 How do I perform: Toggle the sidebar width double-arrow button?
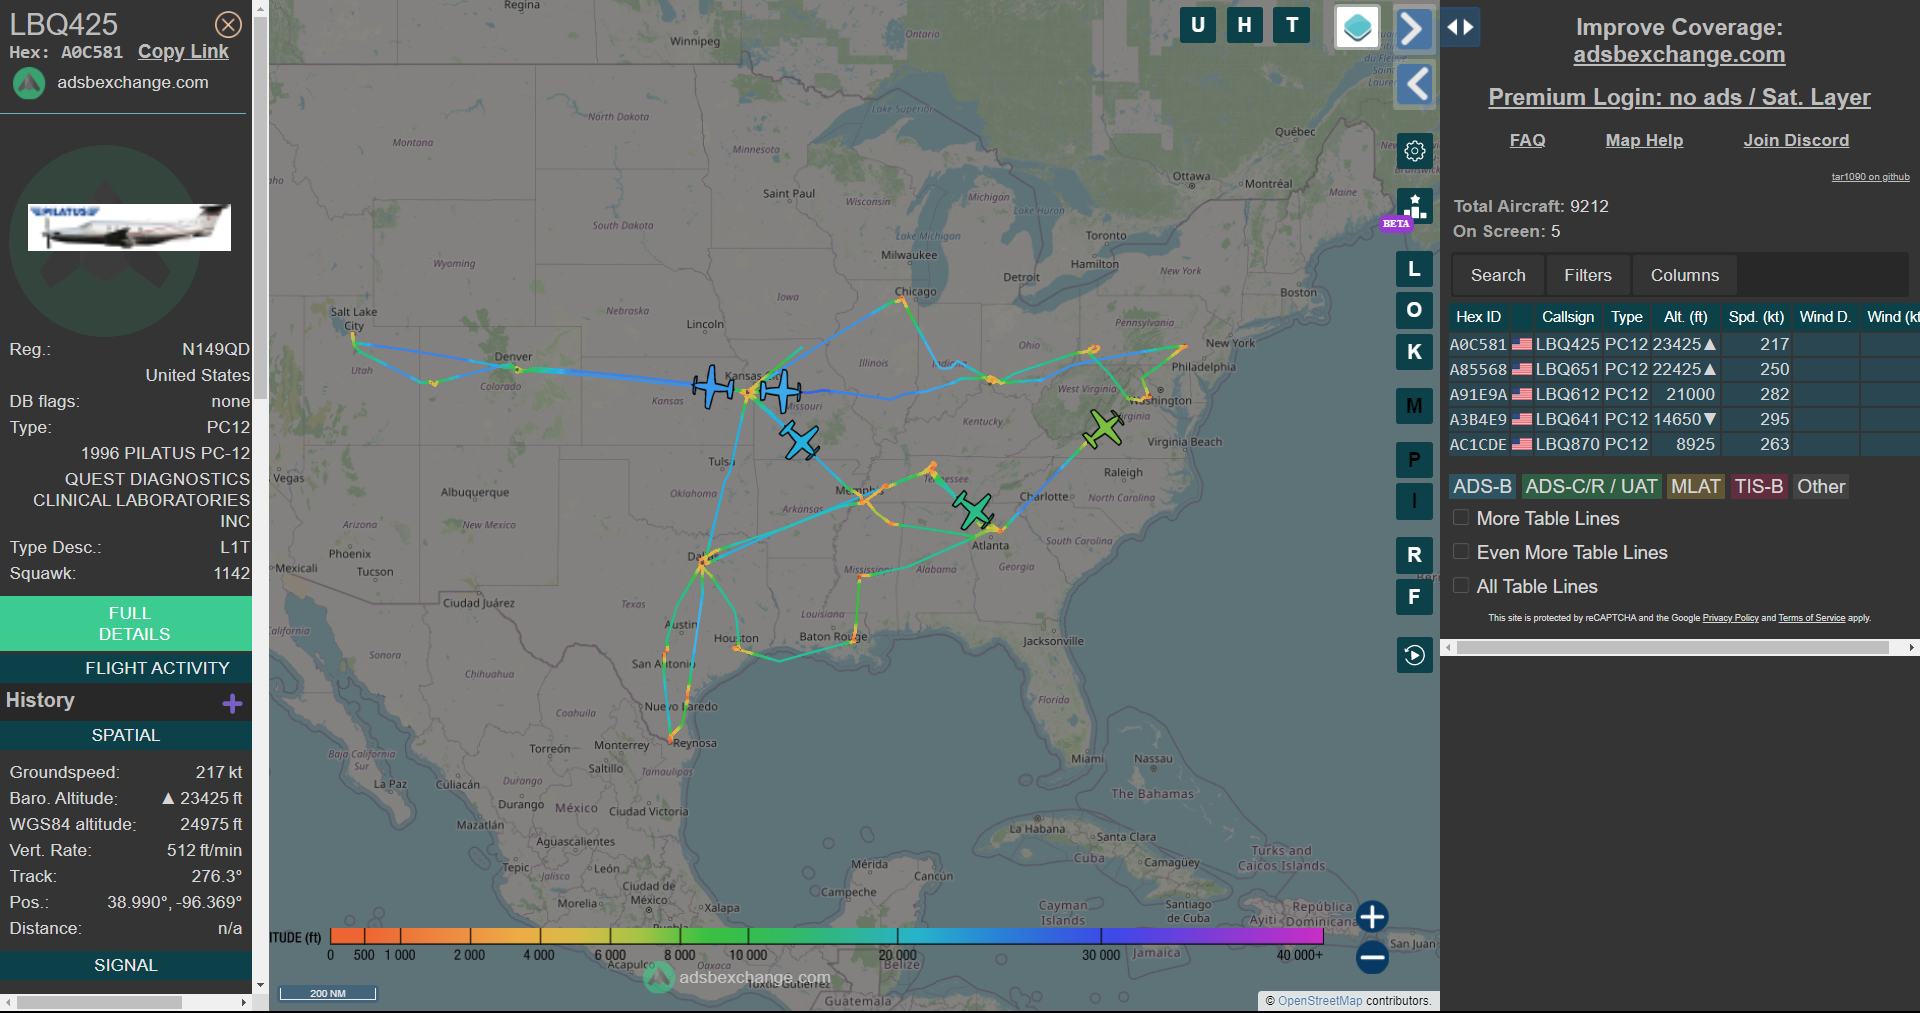pos(1461,28)
